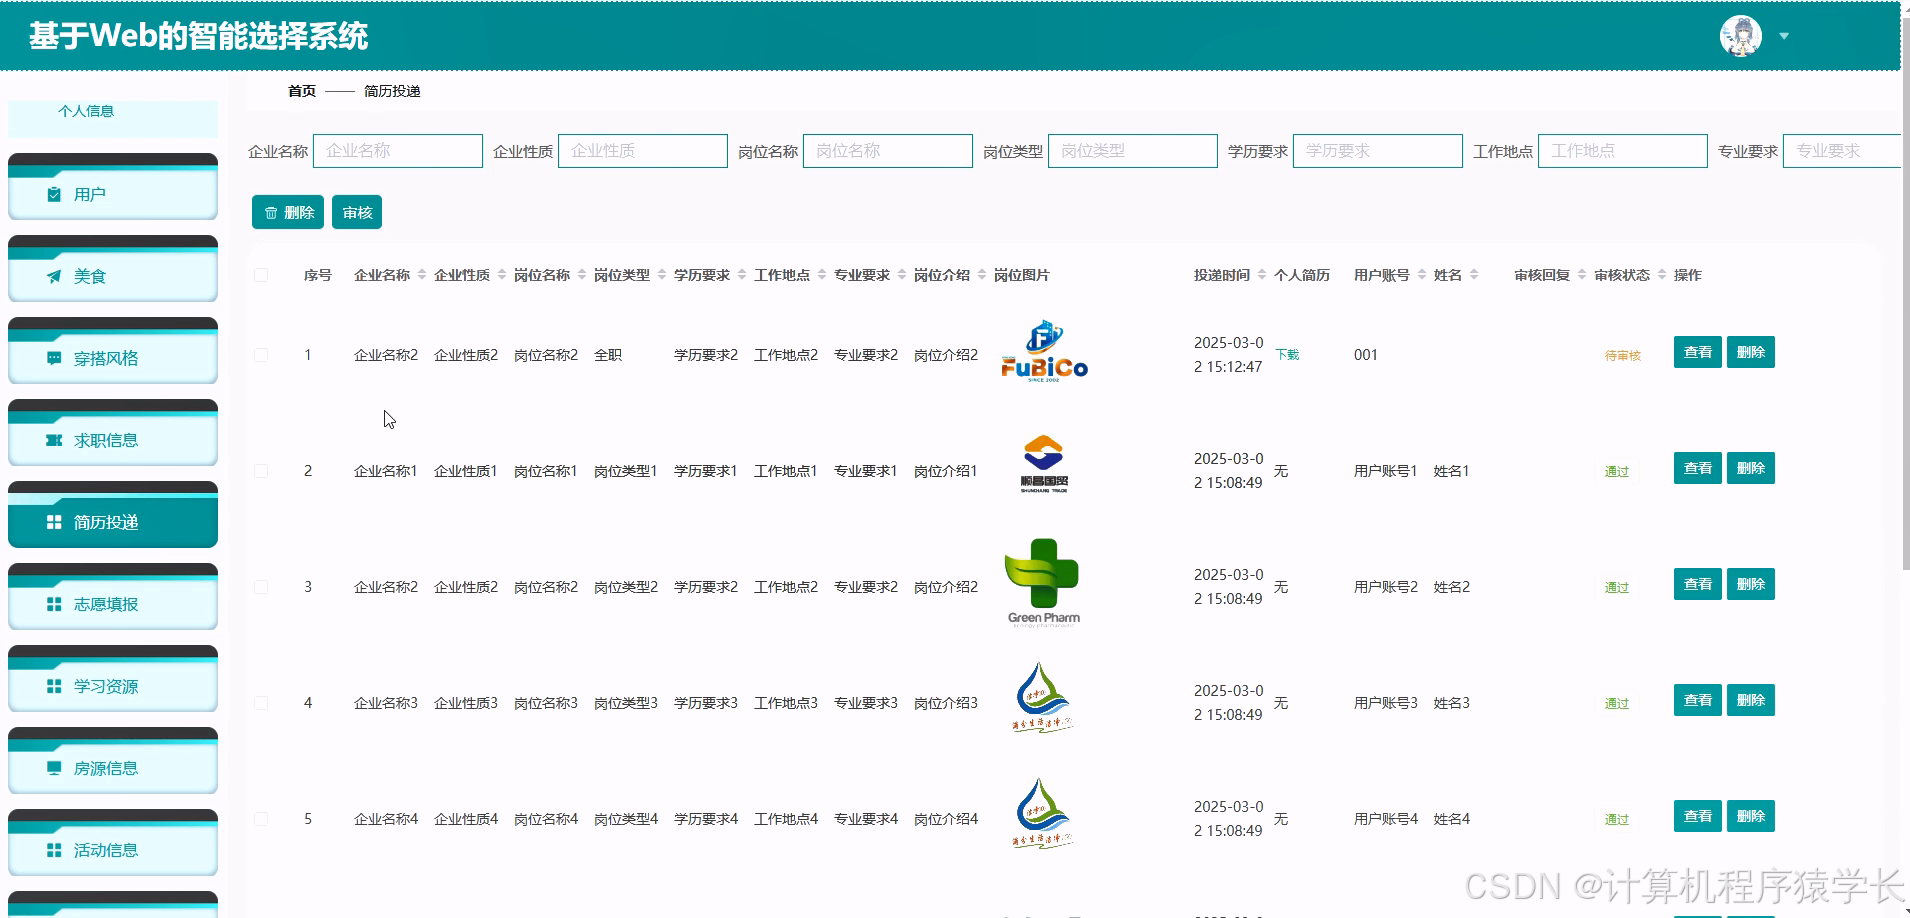Click 查看 button for 用户账号1 row
1910x918 pixels.
pyautogui.click(x=1698, y=468)
